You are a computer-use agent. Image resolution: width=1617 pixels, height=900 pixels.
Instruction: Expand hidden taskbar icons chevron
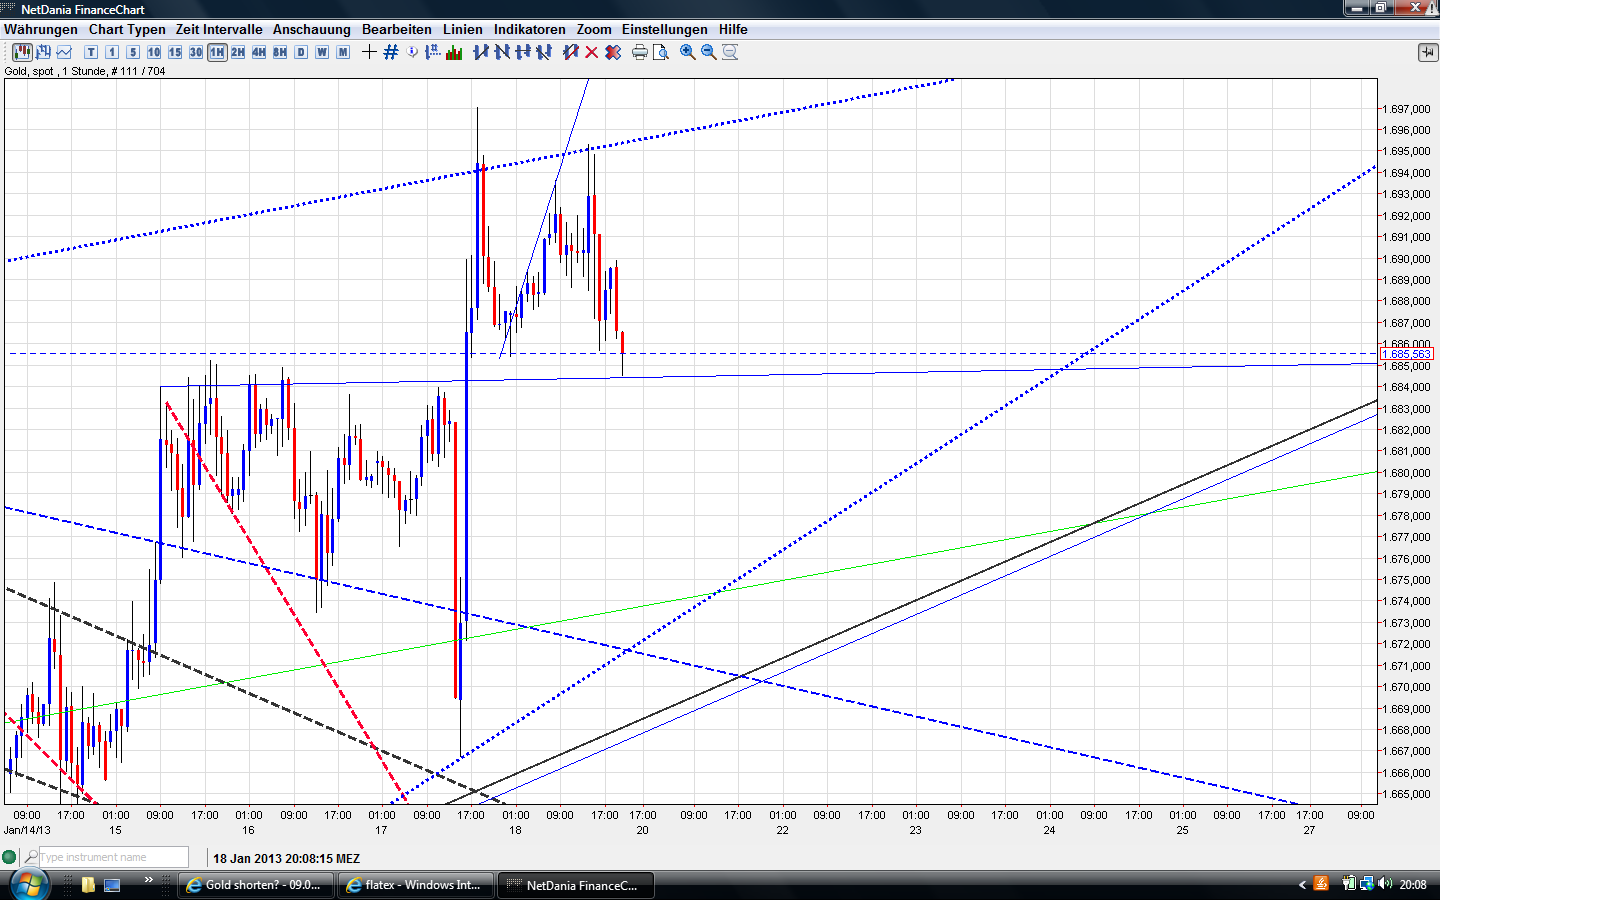pos(150,881)
